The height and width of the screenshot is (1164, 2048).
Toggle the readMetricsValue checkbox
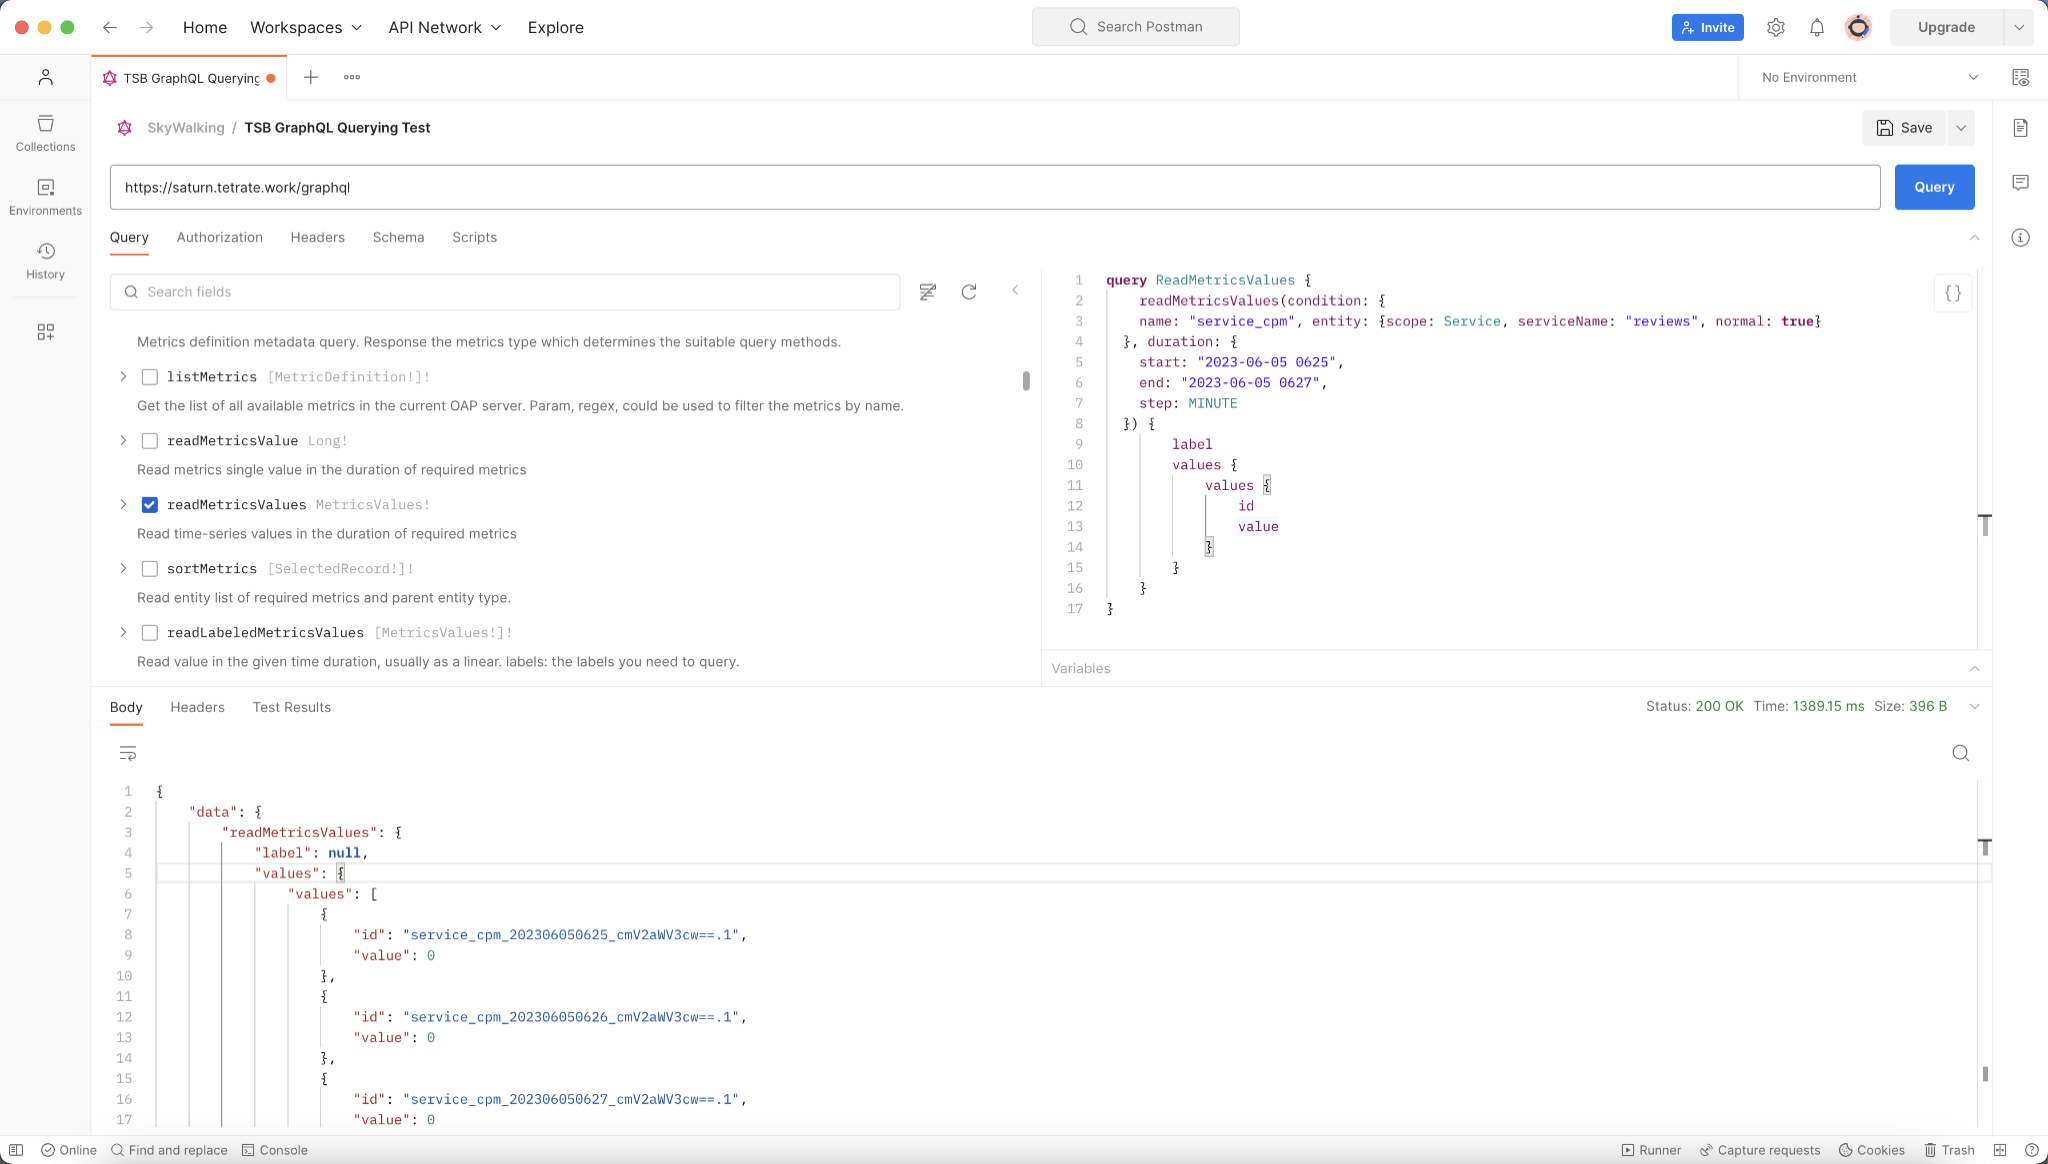click(x=149, y=440)
